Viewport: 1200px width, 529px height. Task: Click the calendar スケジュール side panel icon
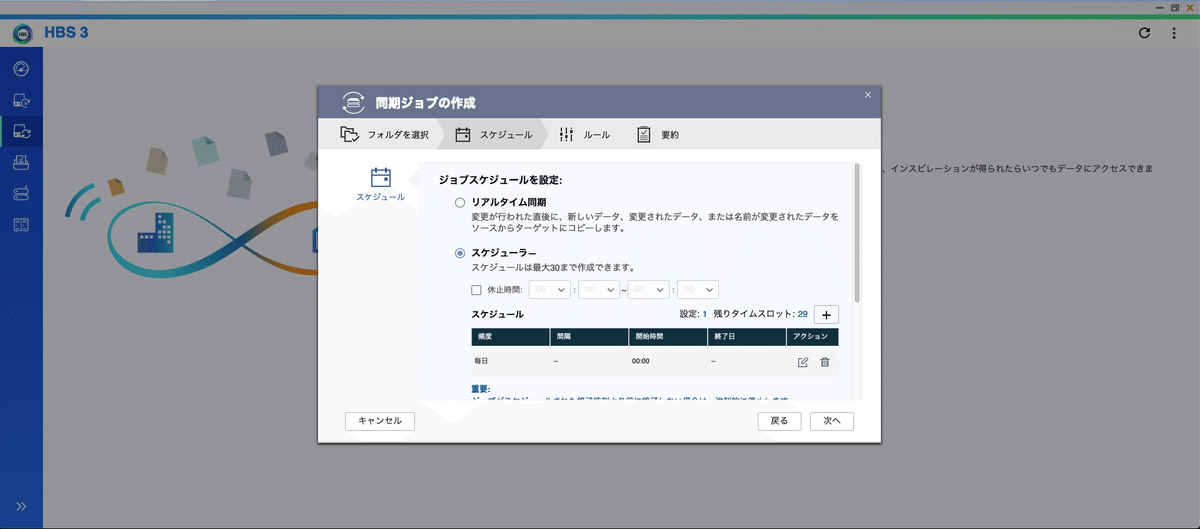click(x=381, y=178)
